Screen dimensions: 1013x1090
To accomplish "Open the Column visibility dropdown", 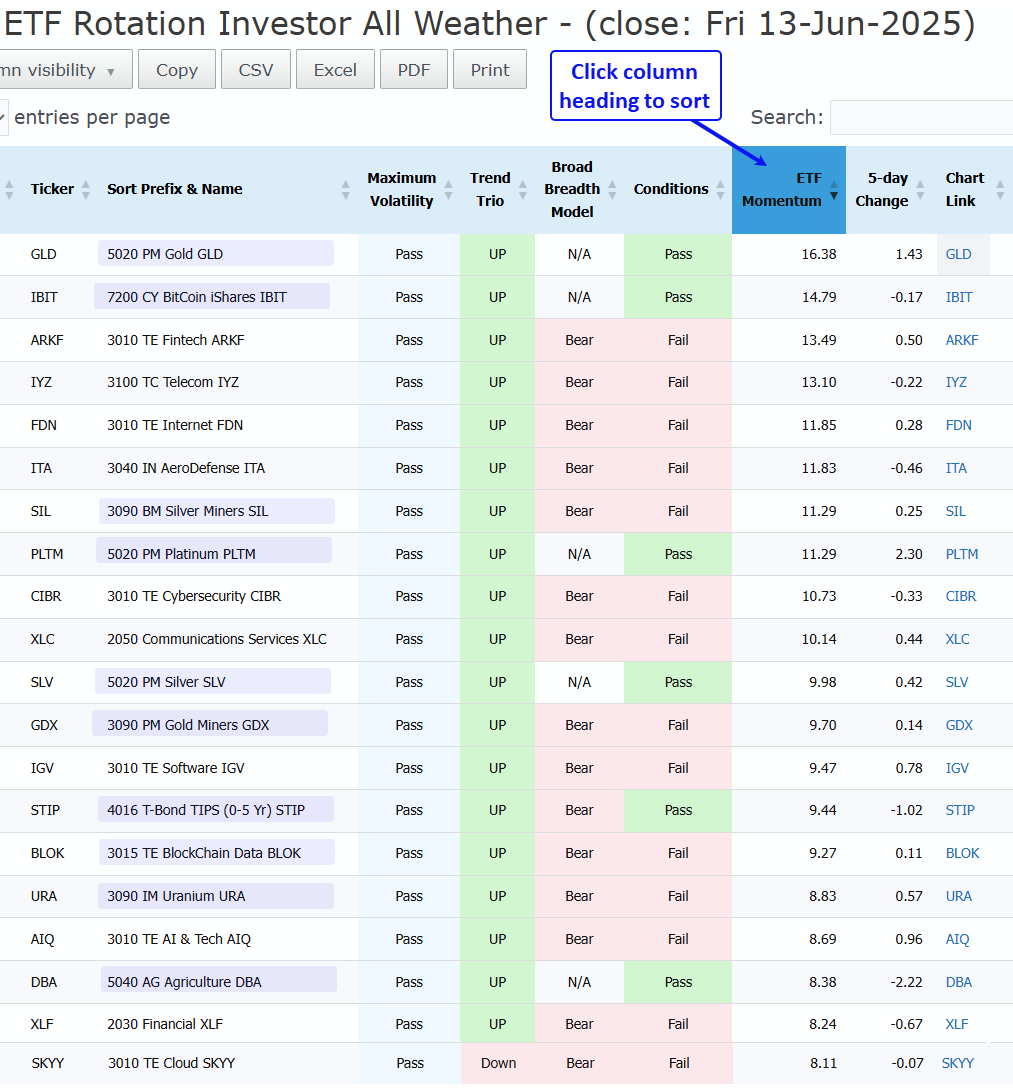I will click(x=64, y=70).
